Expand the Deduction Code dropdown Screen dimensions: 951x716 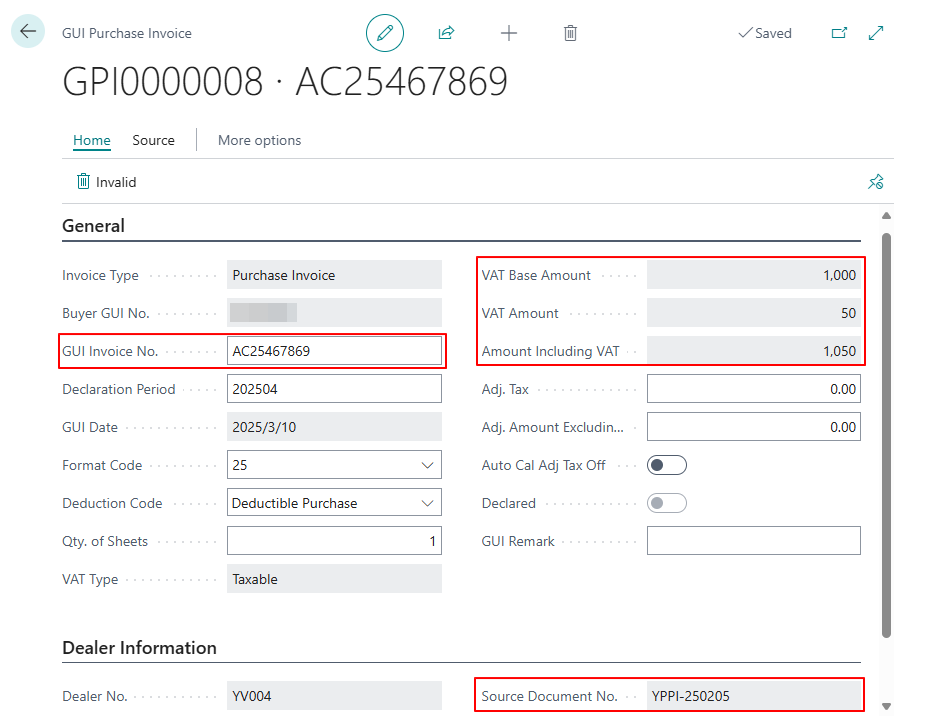334,503
